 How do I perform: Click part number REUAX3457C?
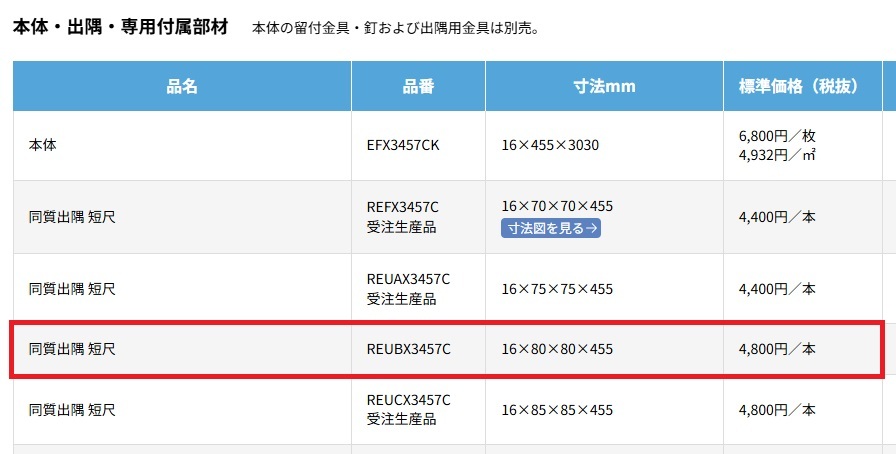408,279
